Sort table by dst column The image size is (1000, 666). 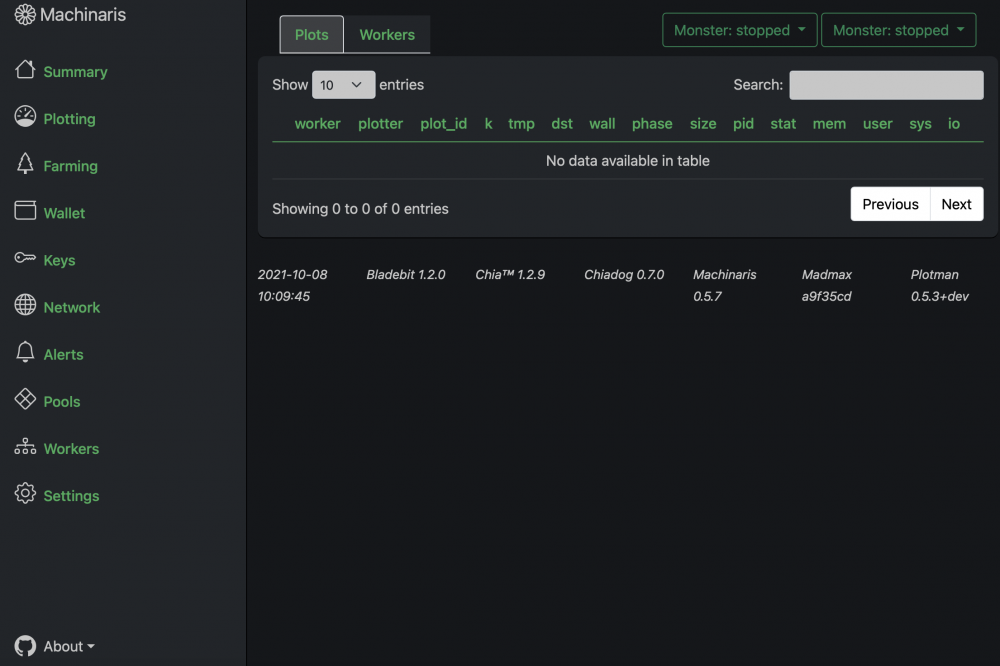(x=562, y=124)
